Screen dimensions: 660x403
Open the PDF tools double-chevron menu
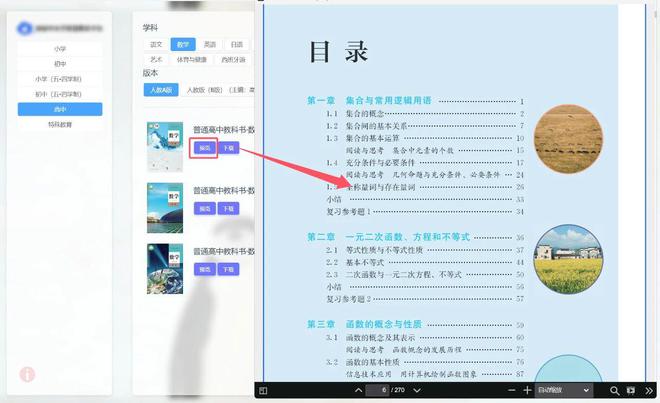(649, 390)
